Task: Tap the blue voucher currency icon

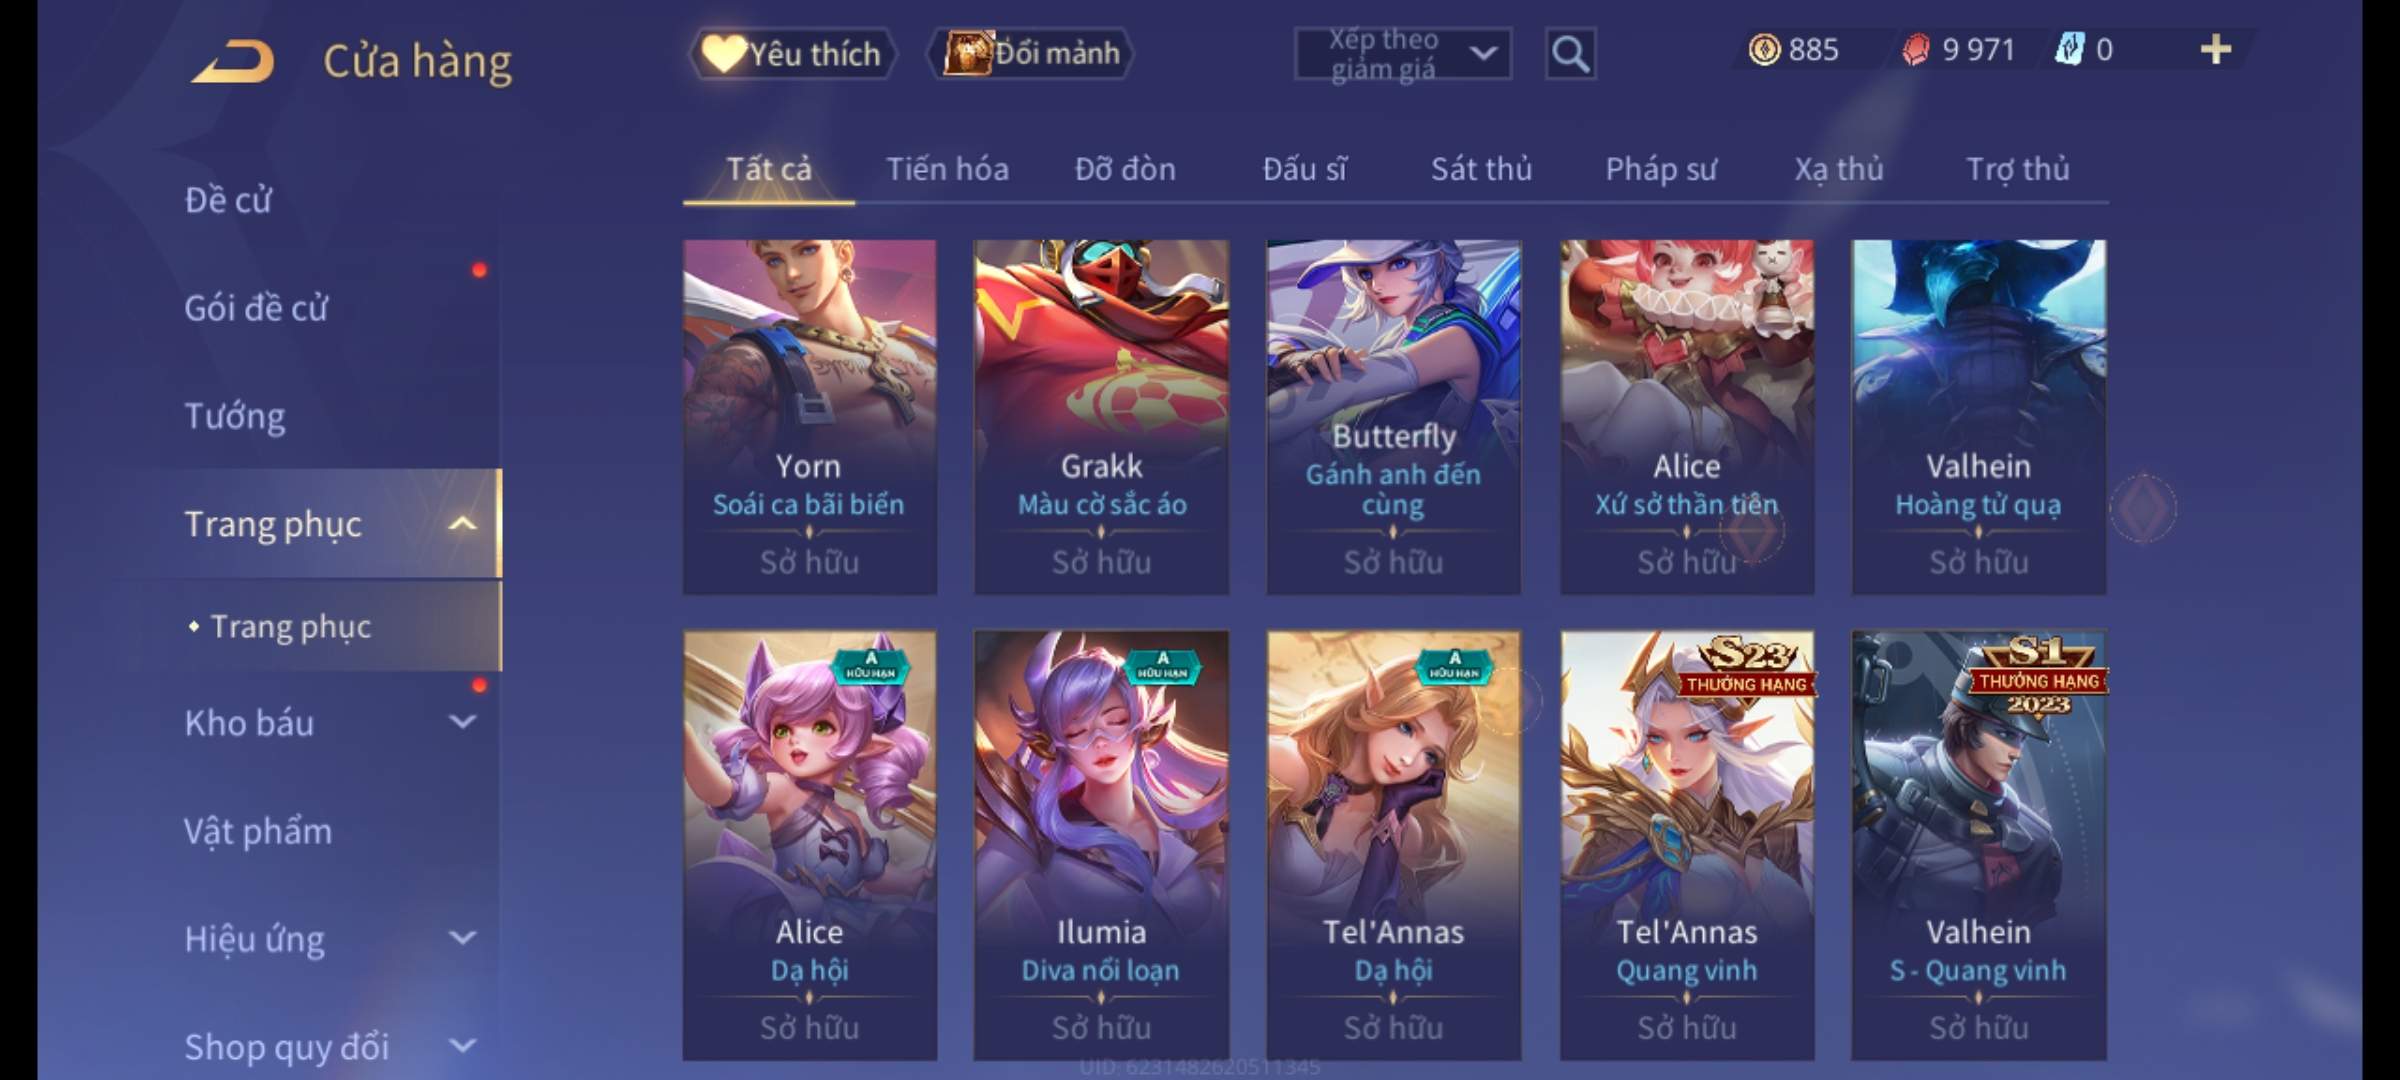Action: coord(2068,50)
